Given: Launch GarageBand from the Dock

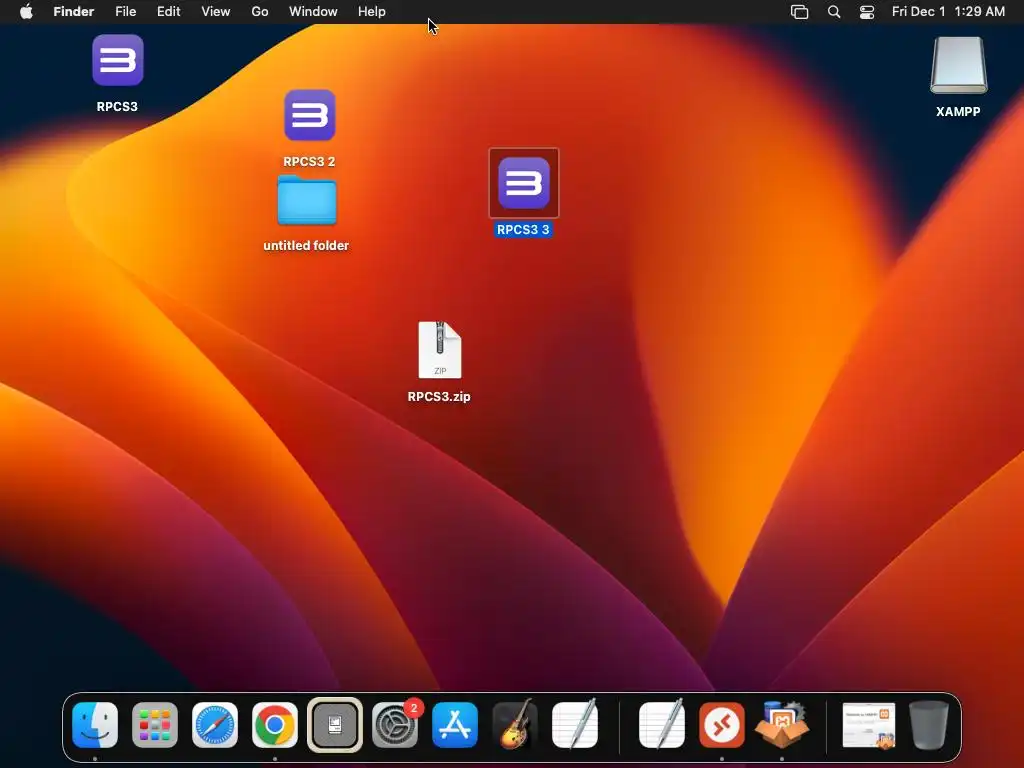Looking at the screenshot, I should click(515, 724).
